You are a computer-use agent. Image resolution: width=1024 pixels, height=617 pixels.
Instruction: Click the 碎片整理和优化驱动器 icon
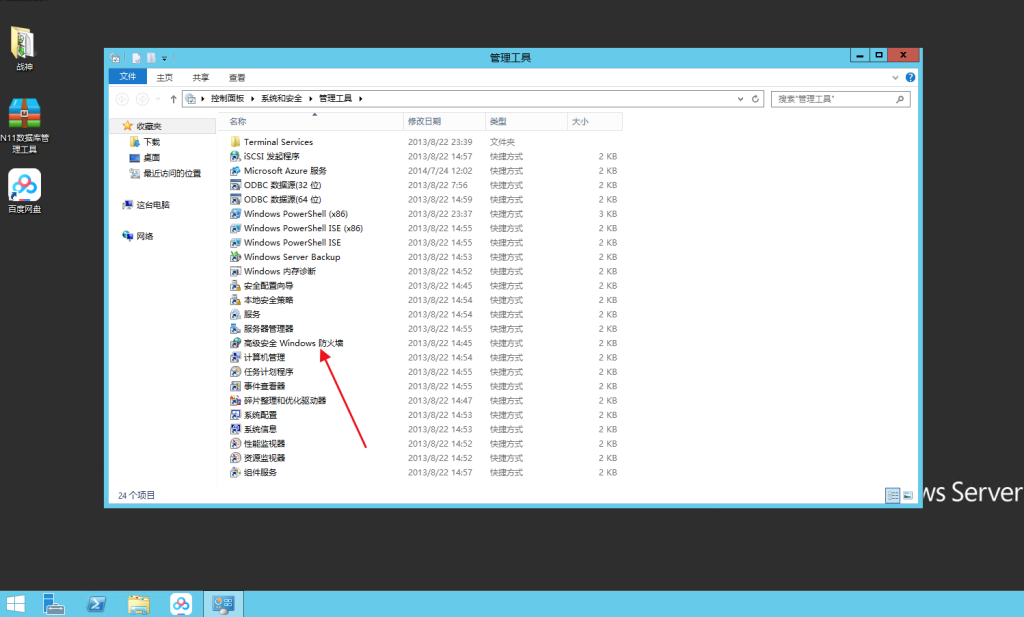click(x=235, y=400)
